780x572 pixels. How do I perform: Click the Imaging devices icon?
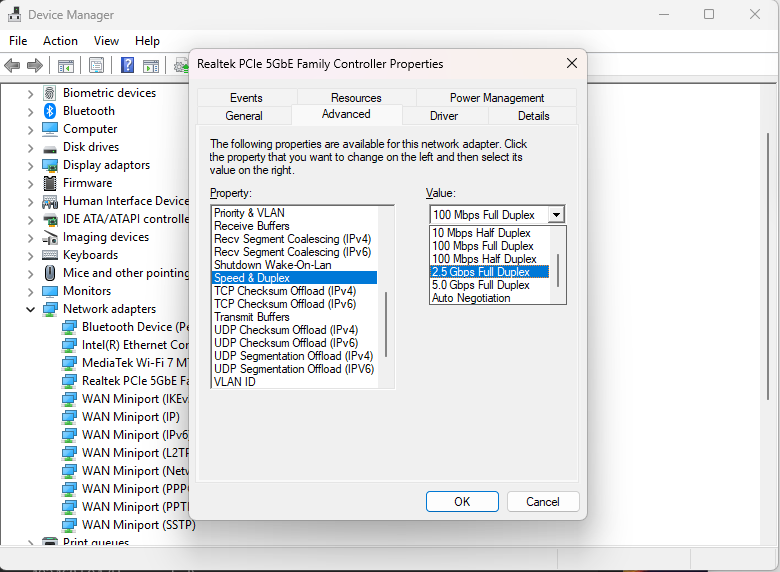[50, 238]
